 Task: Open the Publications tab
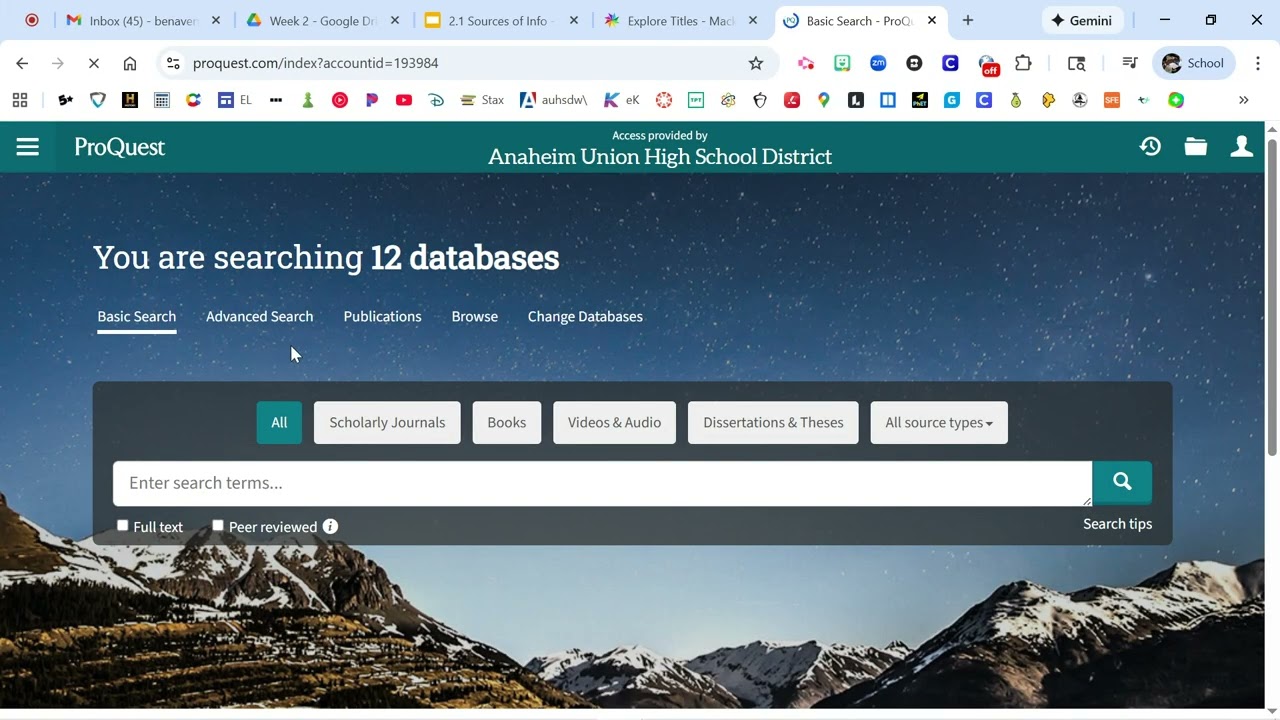pyautogui.click(x=383, y=316)
